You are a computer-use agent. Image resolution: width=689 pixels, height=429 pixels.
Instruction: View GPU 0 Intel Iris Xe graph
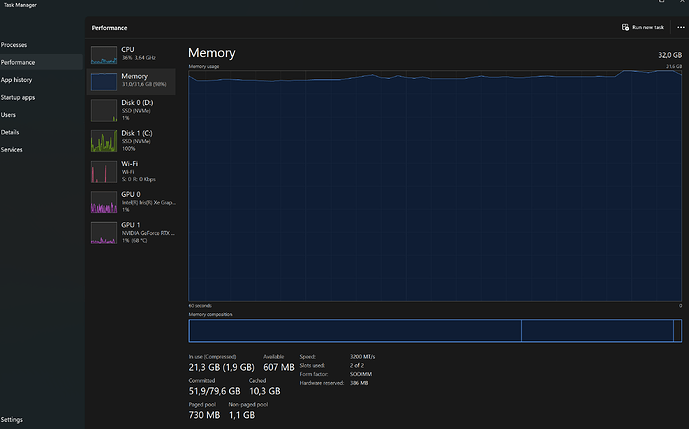104,202
